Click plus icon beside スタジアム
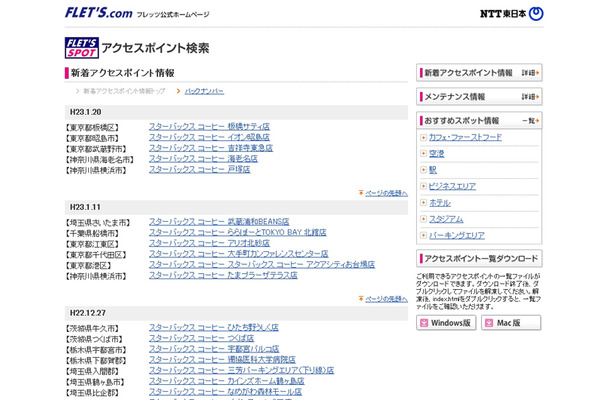 tap(423, 219)
